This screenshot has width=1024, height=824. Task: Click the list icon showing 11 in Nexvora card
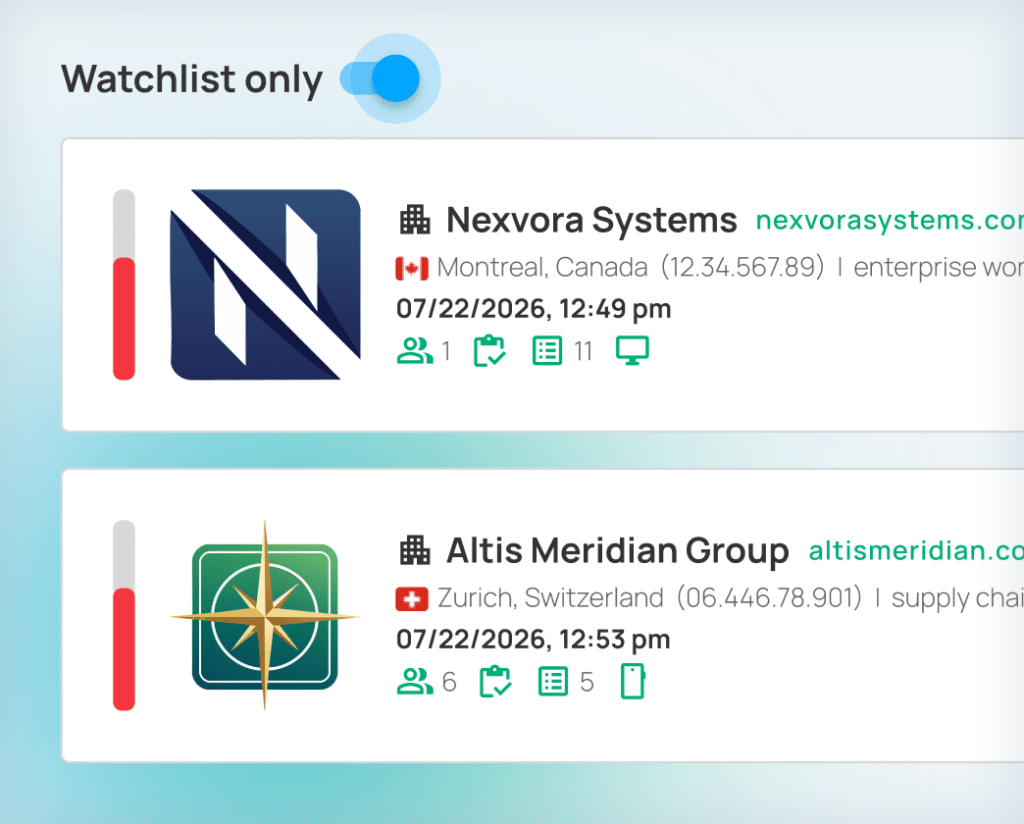coord(547,351)
